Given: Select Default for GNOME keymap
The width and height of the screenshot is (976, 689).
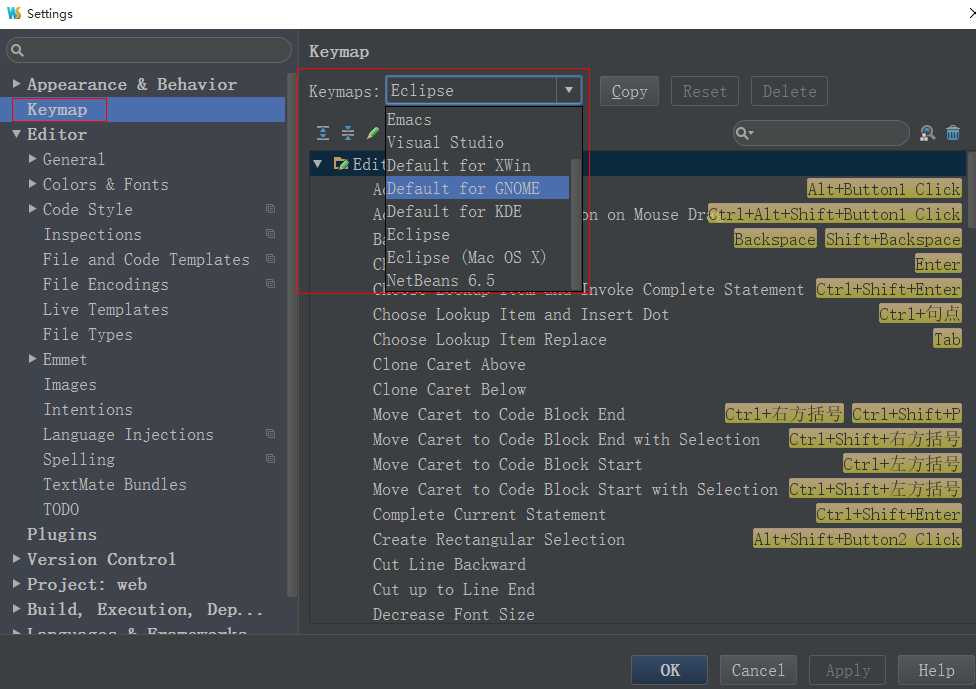Looking at the screenshot, I should [x=477, y=188].
